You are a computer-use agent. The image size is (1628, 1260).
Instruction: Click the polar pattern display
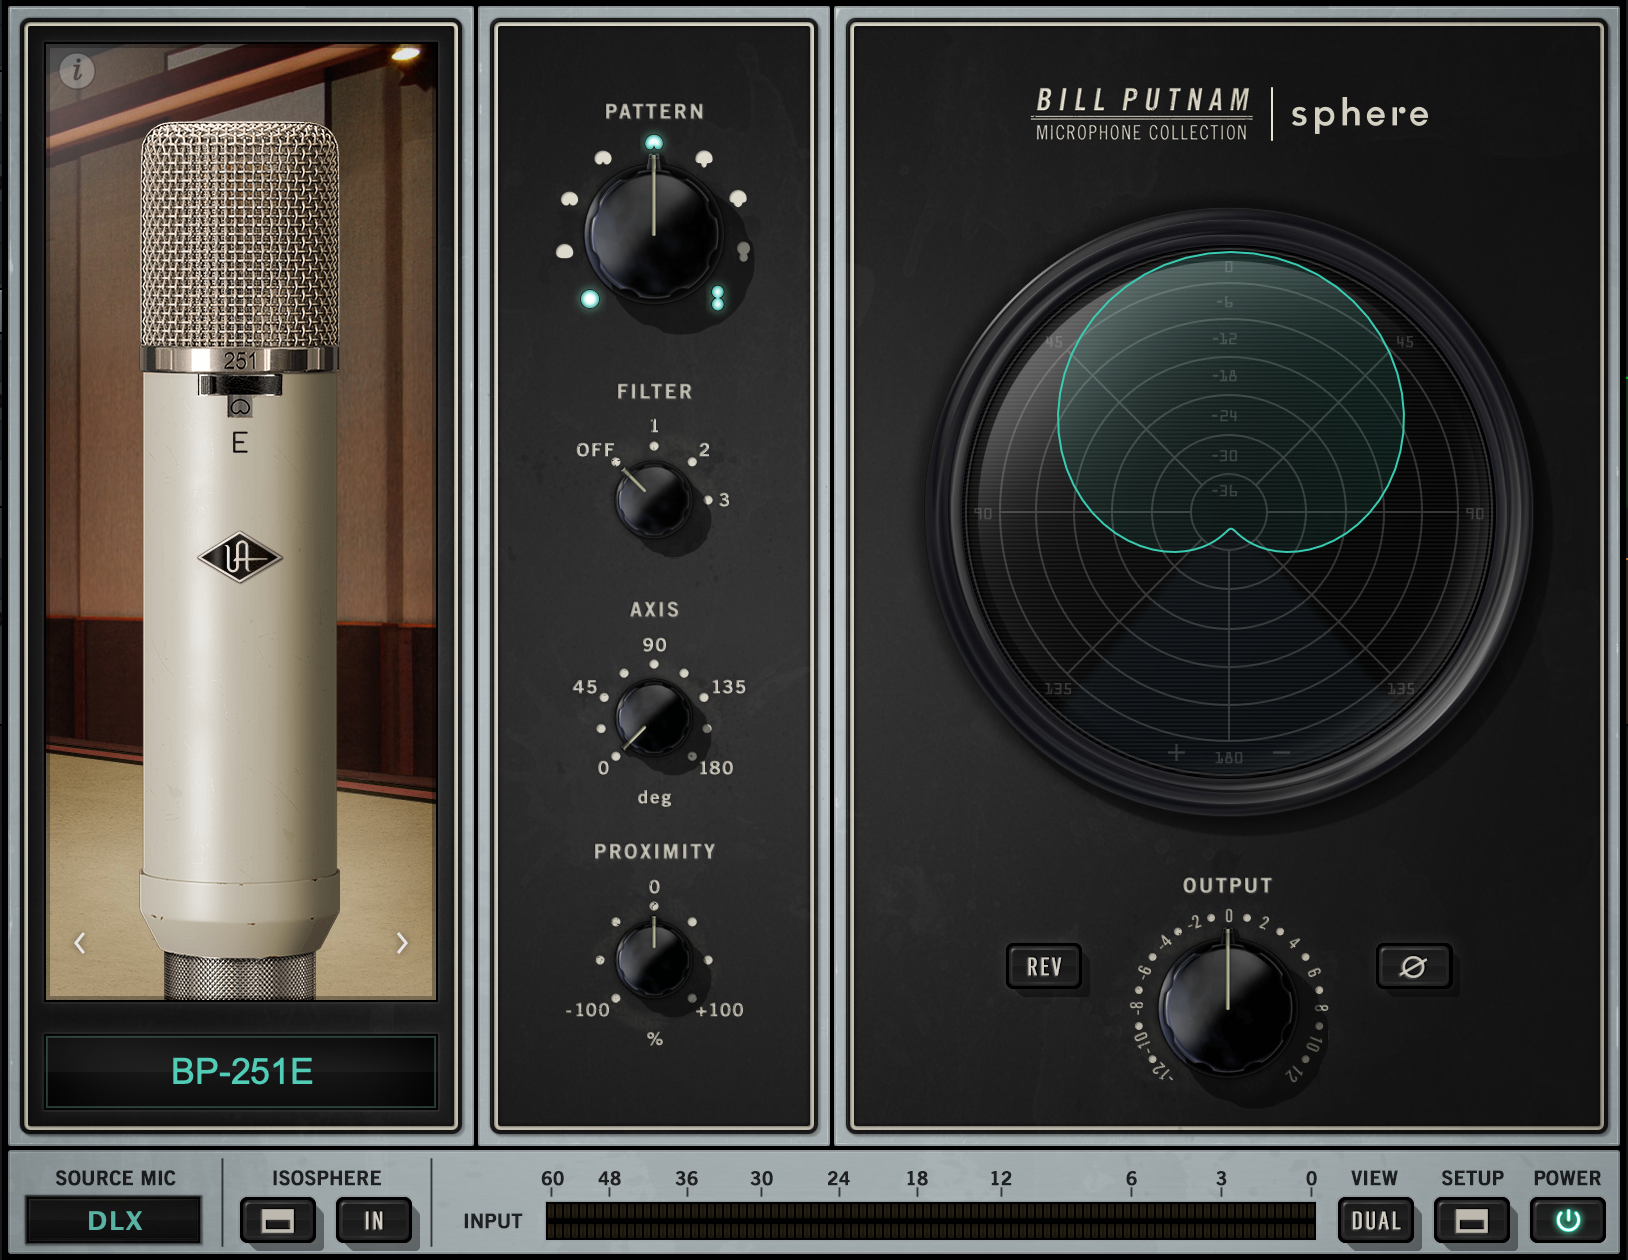[1229, 512]
